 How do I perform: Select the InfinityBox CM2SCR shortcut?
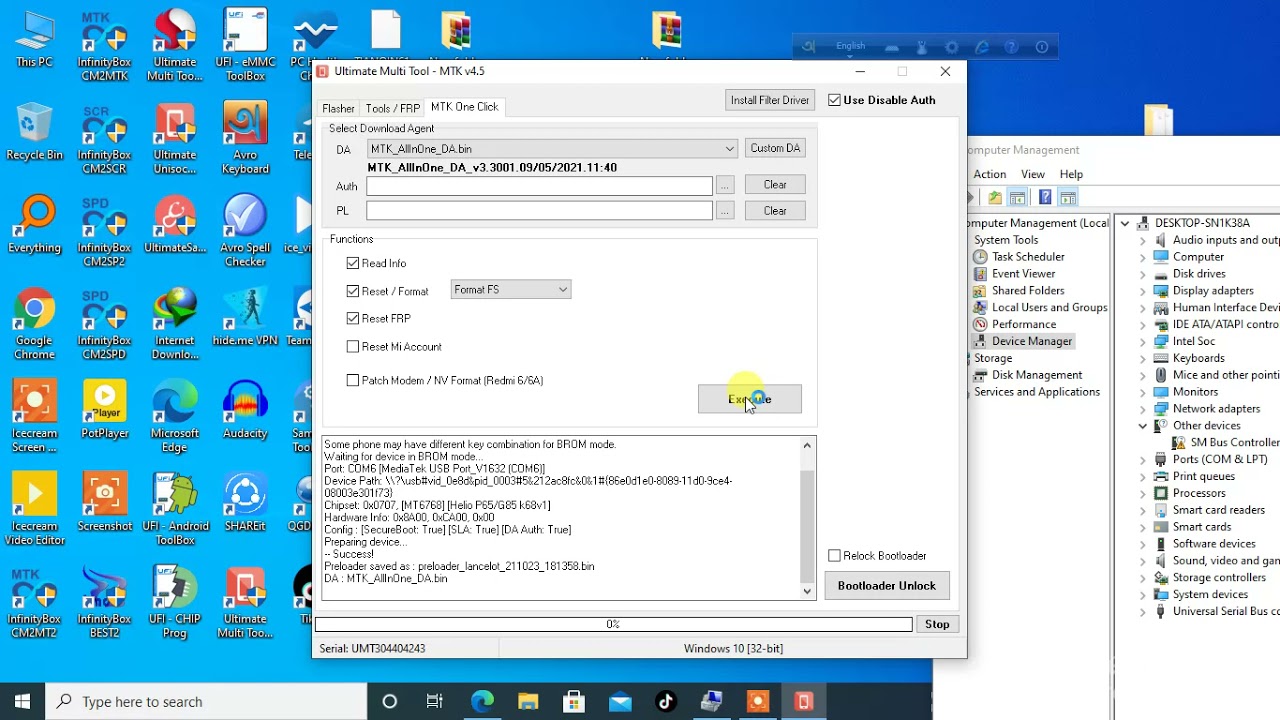click(x=104, y=140)
